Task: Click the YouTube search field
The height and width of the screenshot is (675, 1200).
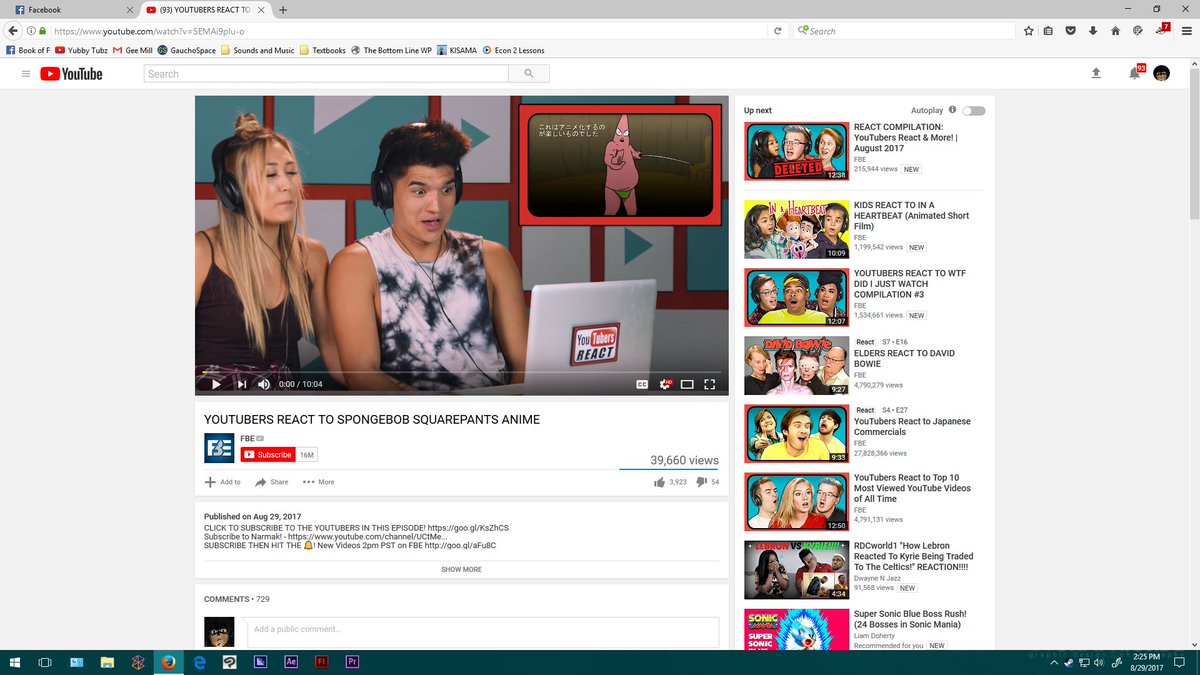Action: click(x=326, y=73)
